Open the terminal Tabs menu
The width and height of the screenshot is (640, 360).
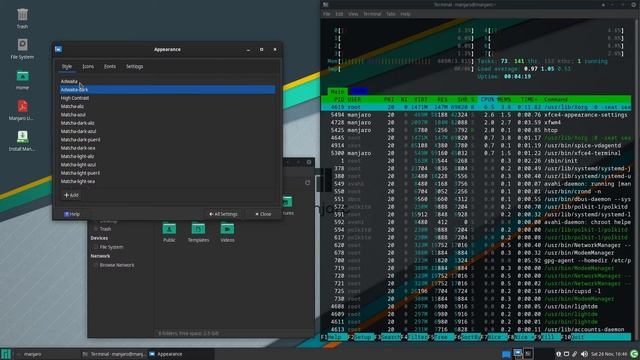click(x=391, y=14)
